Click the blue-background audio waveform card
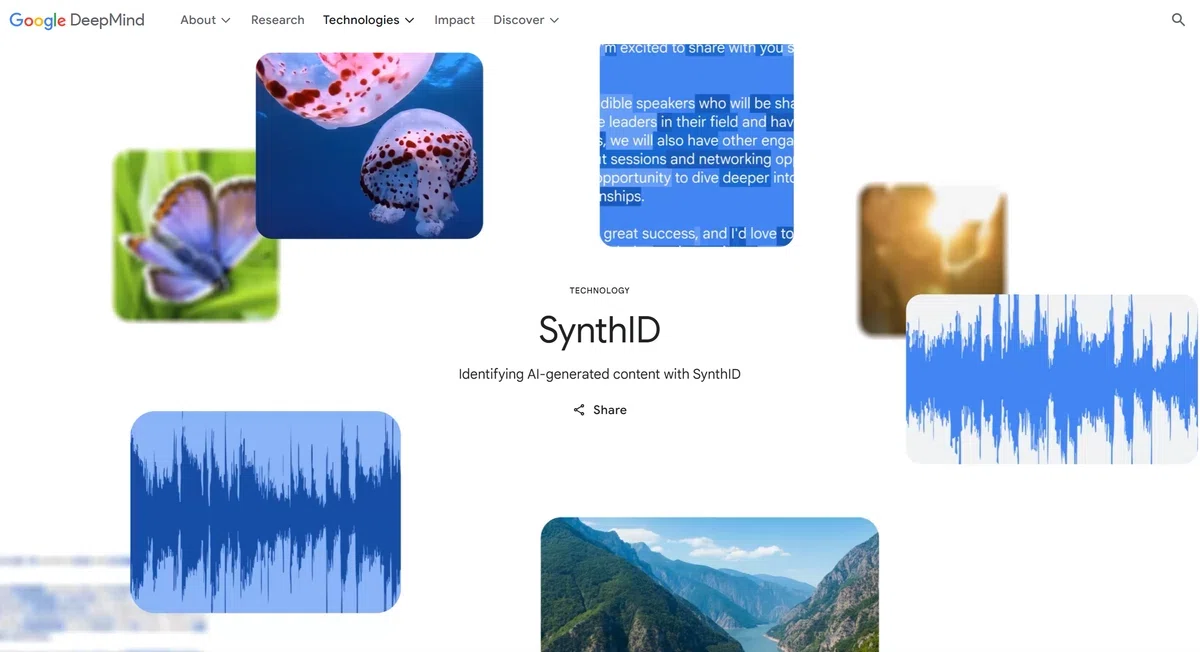The width and height of the screenshot is (1200, 652). [x=265, y=512]
